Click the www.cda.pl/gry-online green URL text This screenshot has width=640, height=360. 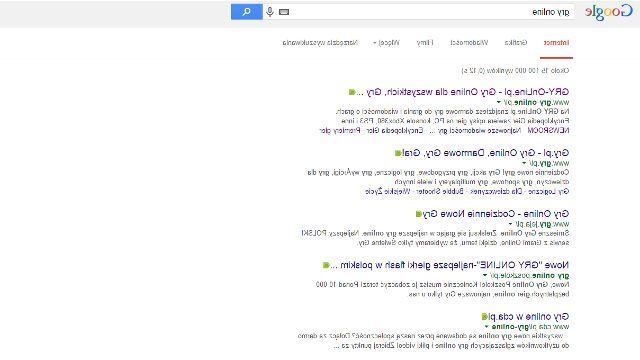[x=530, y=327]
